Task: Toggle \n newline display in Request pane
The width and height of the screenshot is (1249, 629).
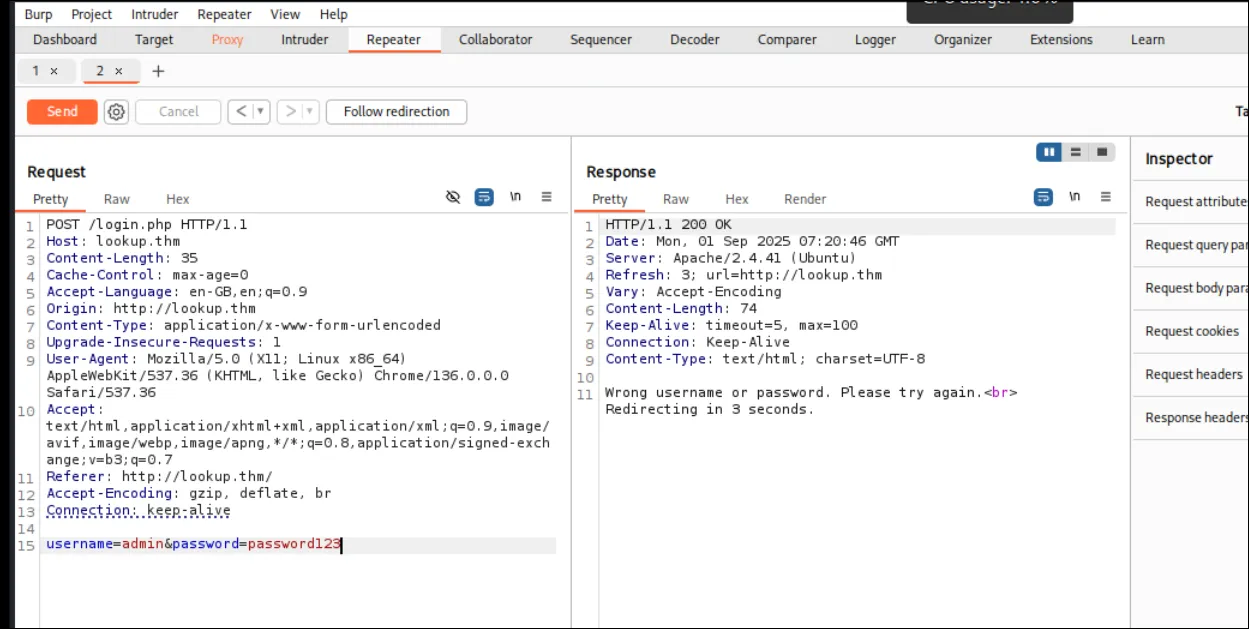Action: 515,197
